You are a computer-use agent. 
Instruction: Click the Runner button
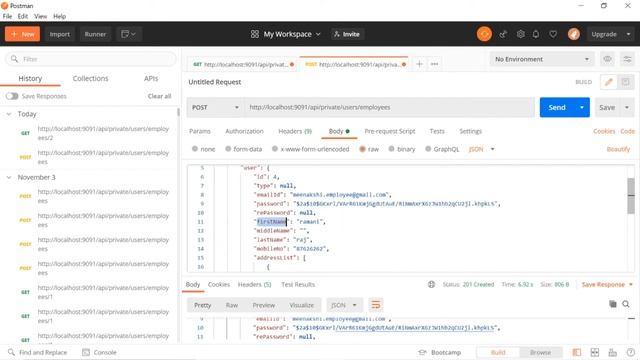[95, 34]
